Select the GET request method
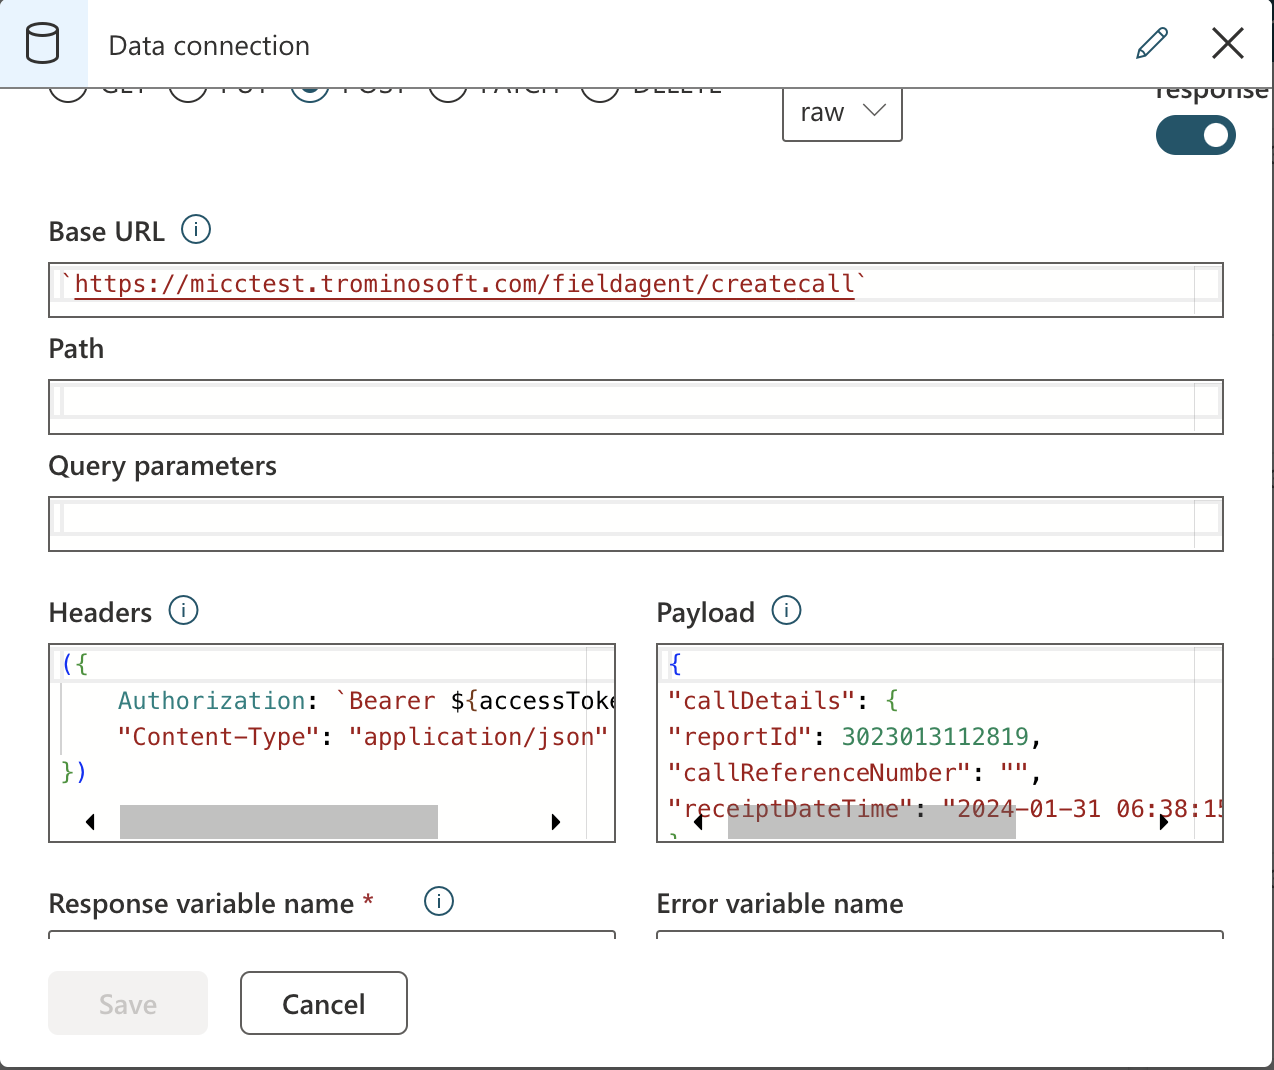Screen dimensions: 1274x1070 pyautogui.click(x=67, y=89)
